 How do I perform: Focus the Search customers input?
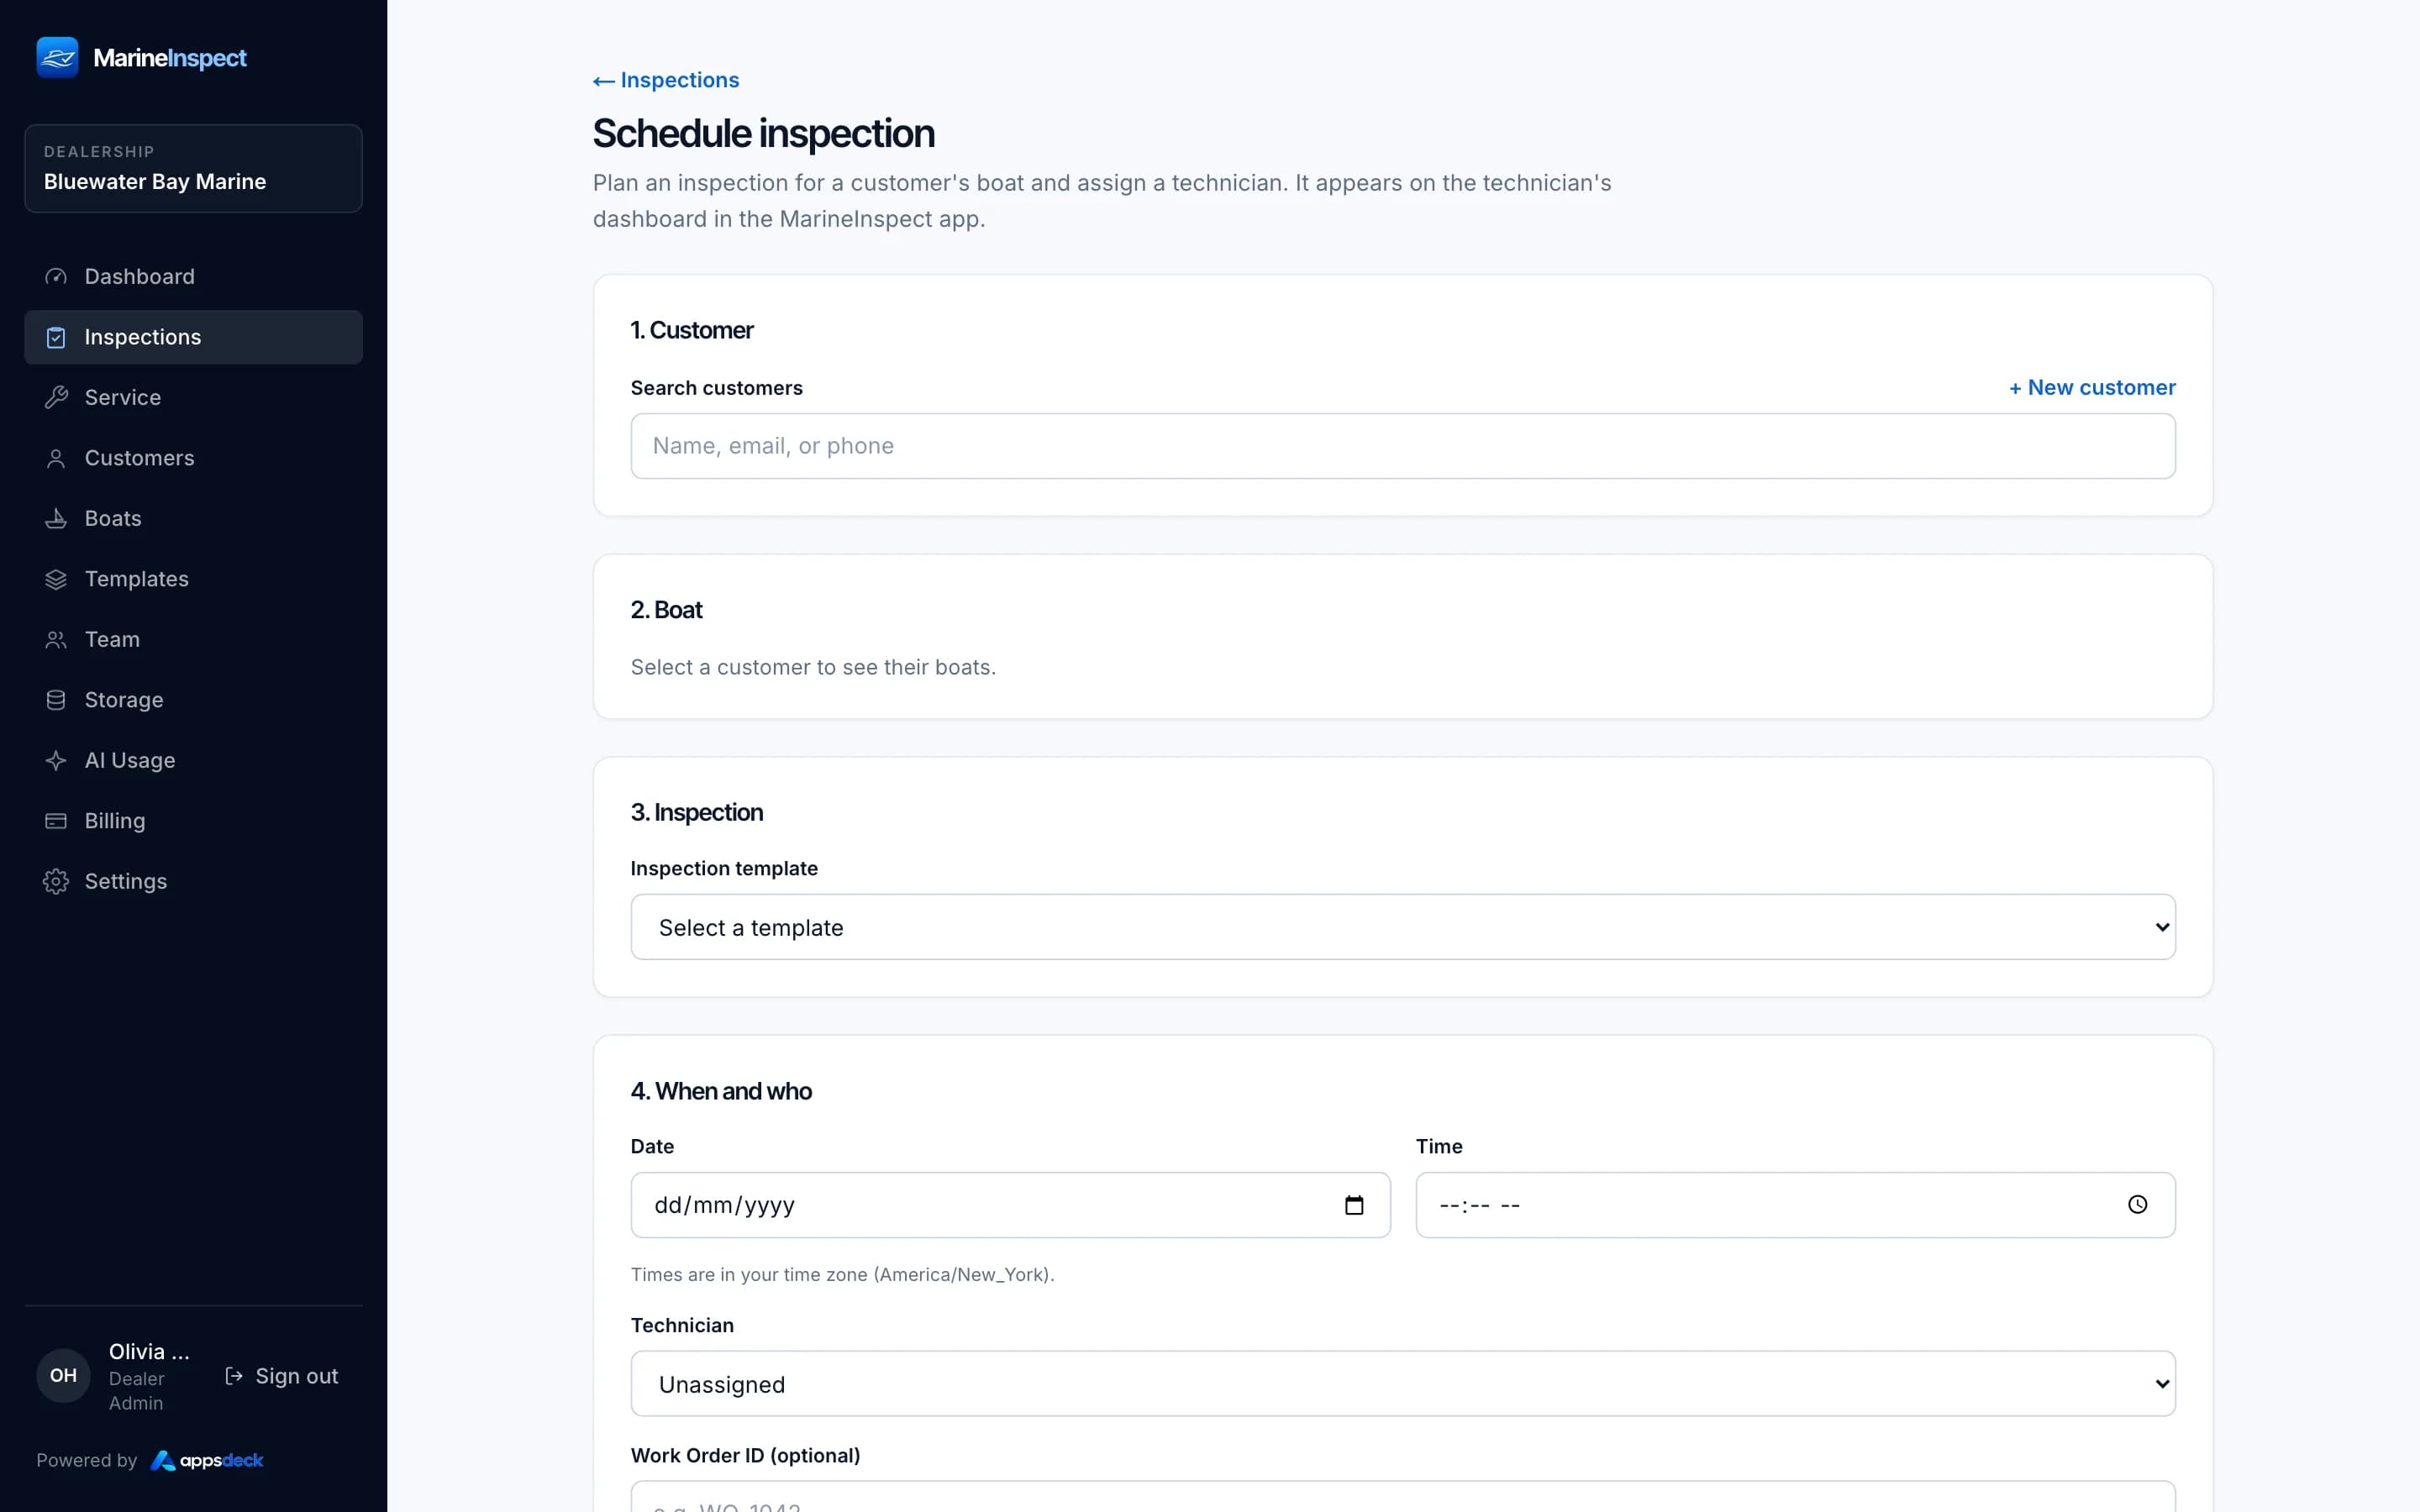[x=1402, y=446]
